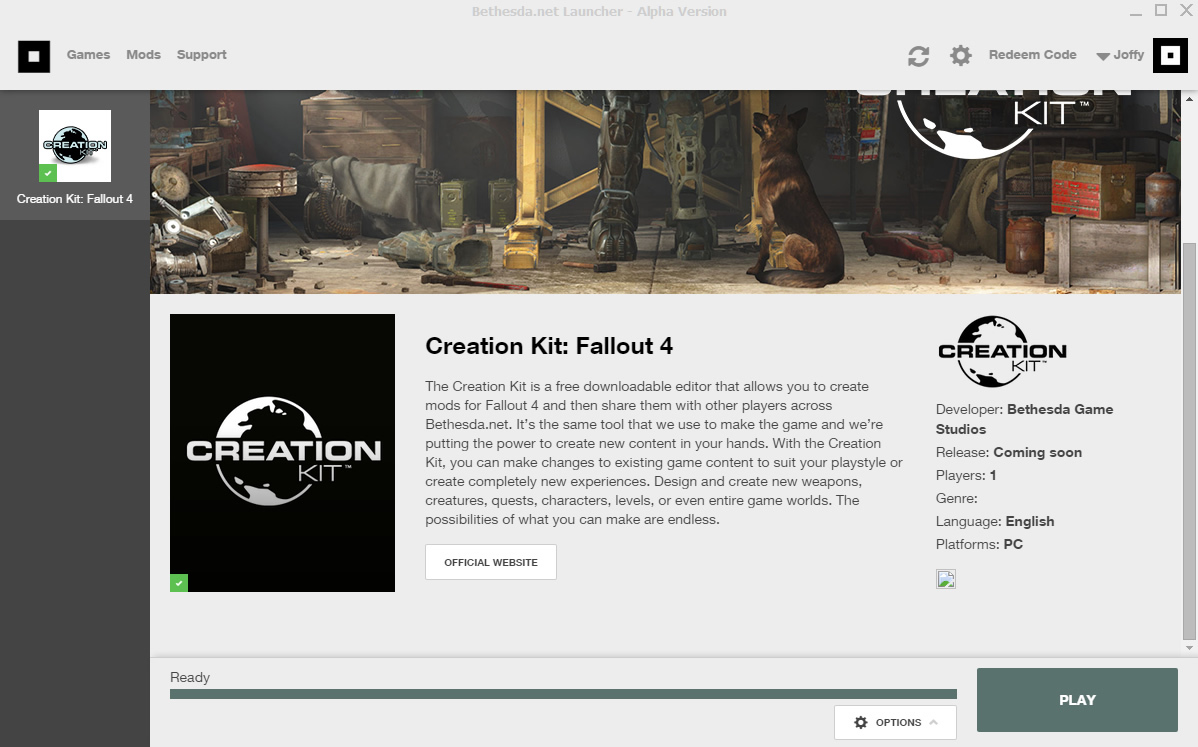Open the Mods menu
Viewport: 1198px width, 747px height.
click(143, 55)
